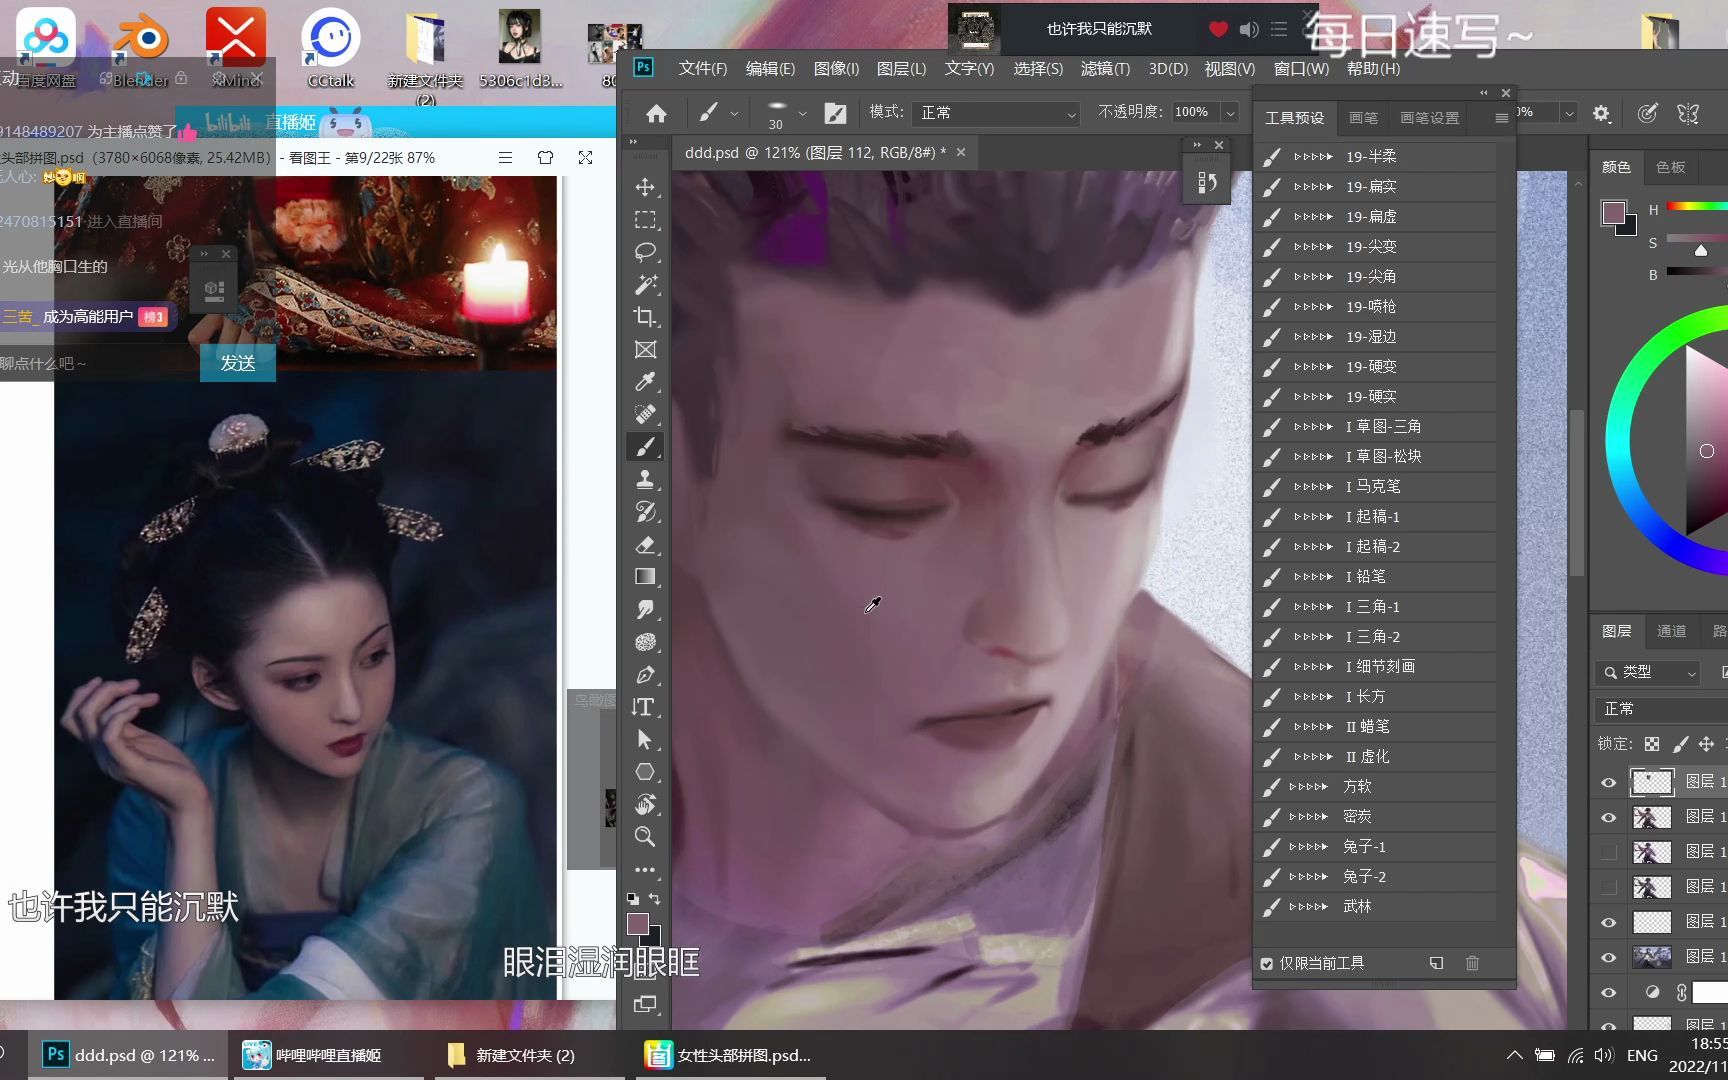Open the layer 类型 filter dropdown
This screenshot has height=1080, width=1728.
click(x=1647, y=672)
